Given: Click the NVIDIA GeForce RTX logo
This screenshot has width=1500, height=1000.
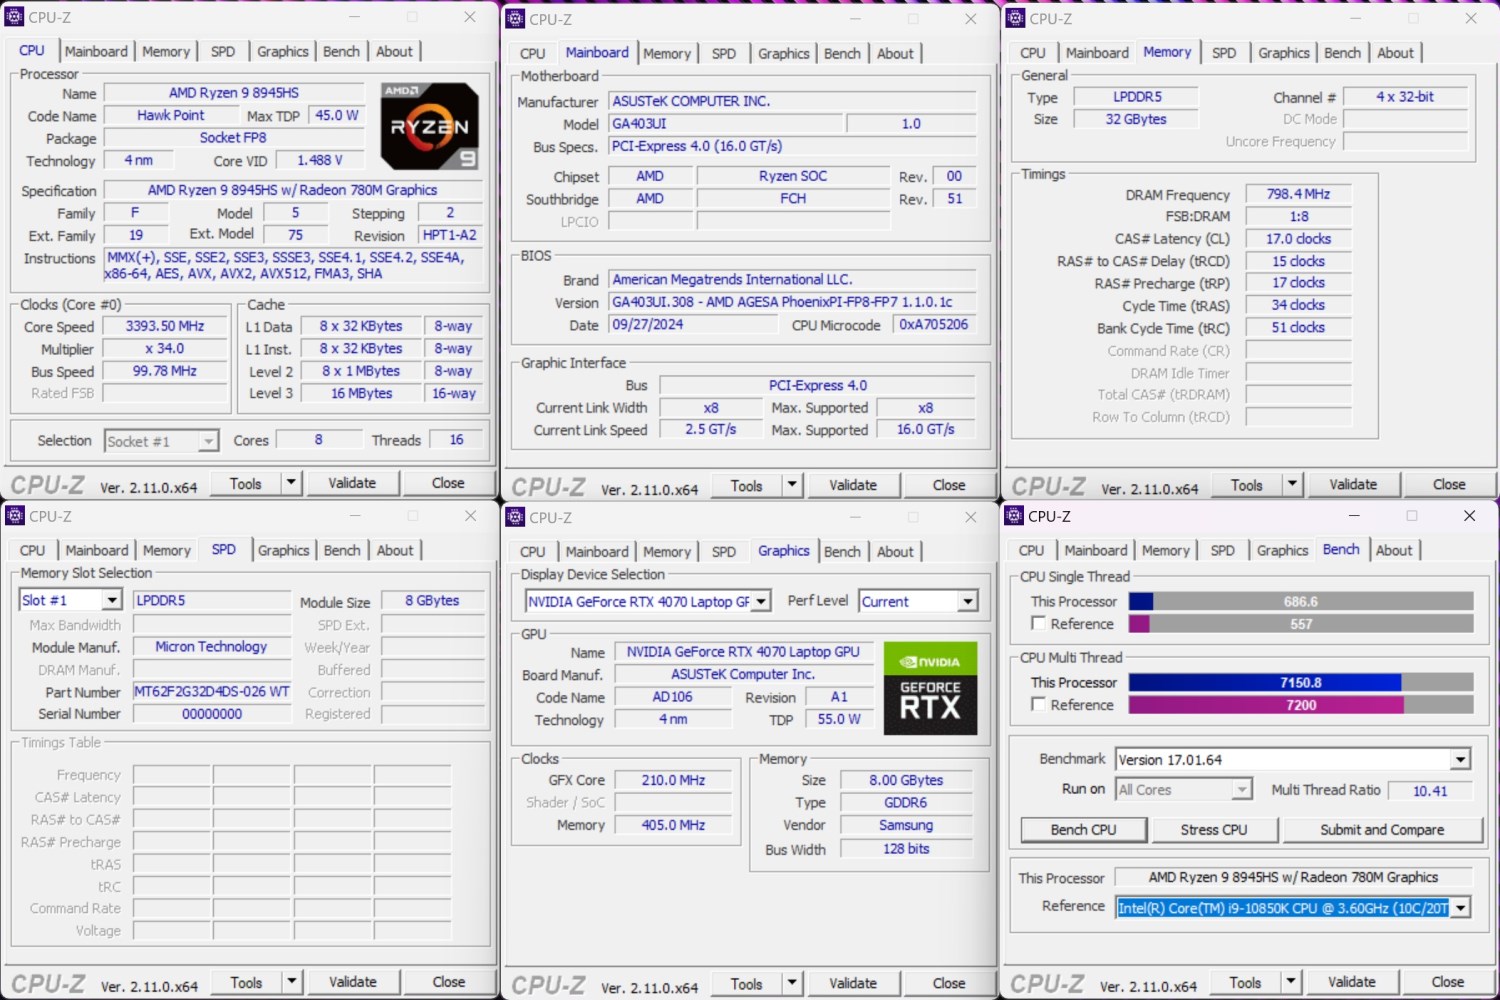Looking at the screenshot, I should coord(930,688).
